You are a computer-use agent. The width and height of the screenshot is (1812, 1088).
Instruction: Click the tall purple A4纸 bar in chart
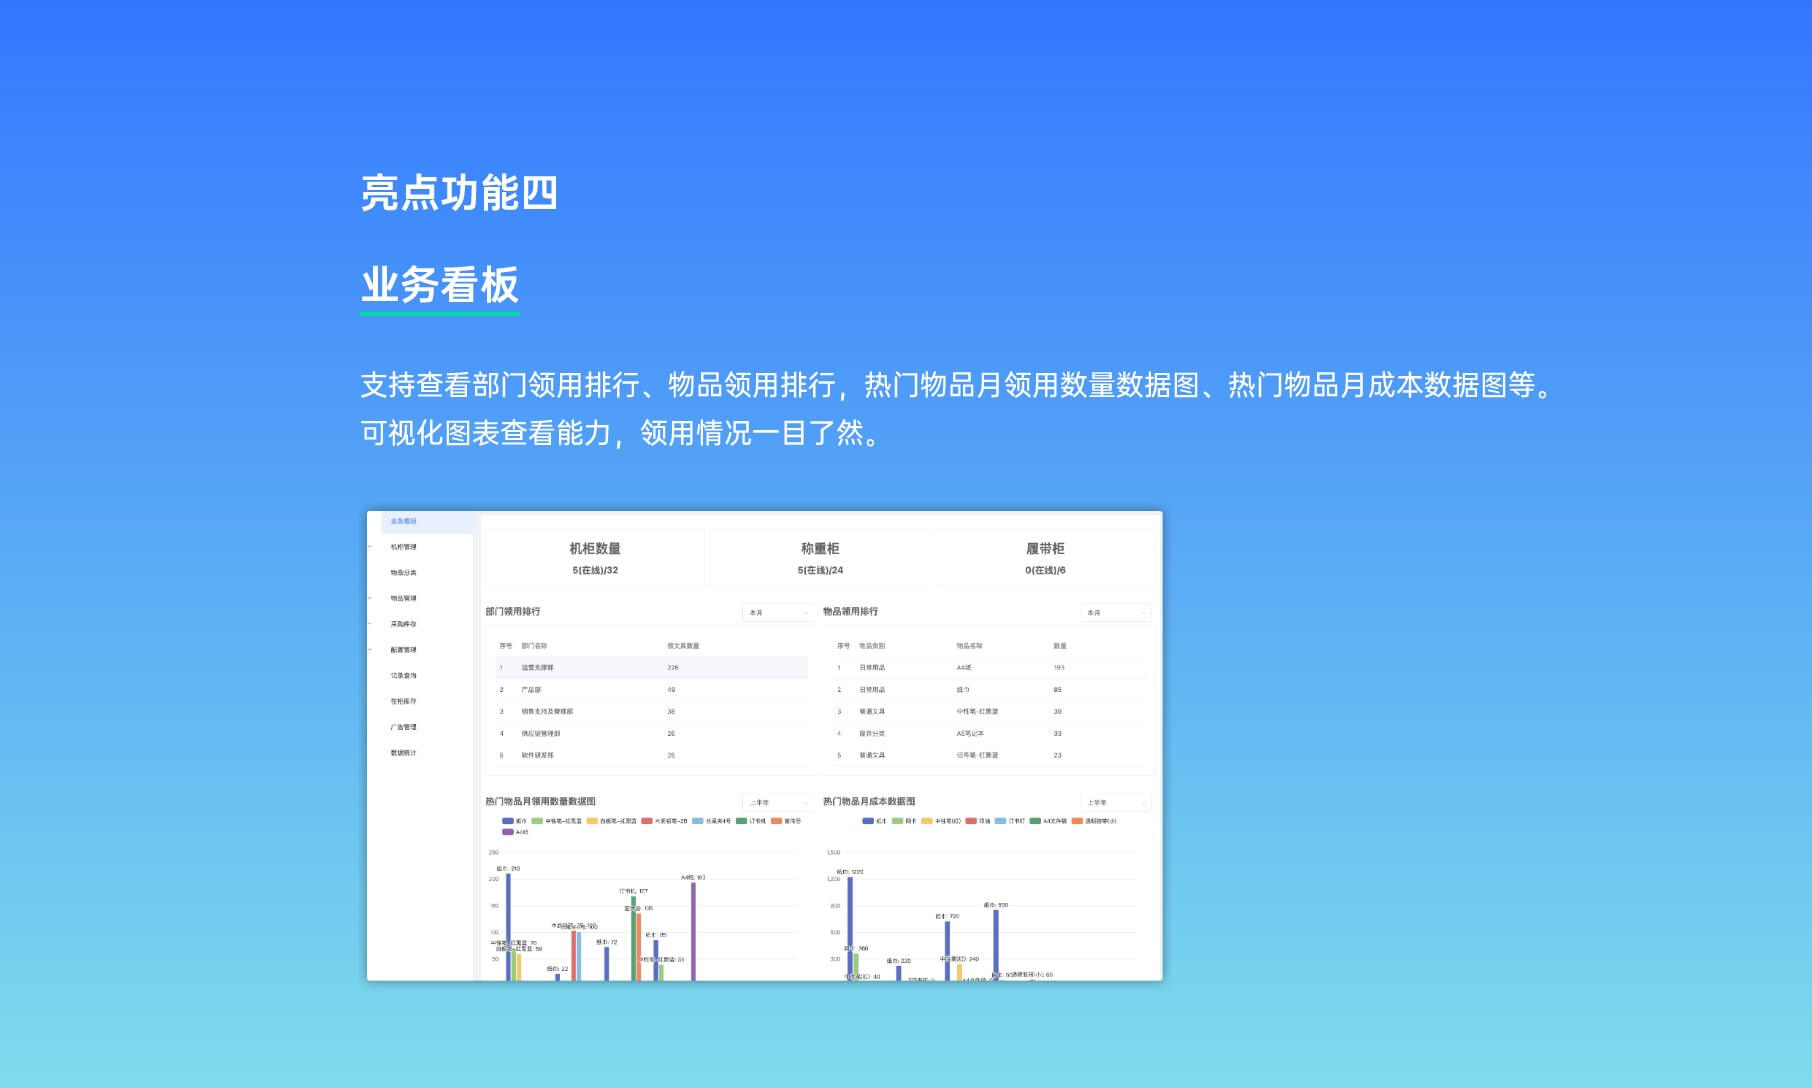(x=693, y=930)
